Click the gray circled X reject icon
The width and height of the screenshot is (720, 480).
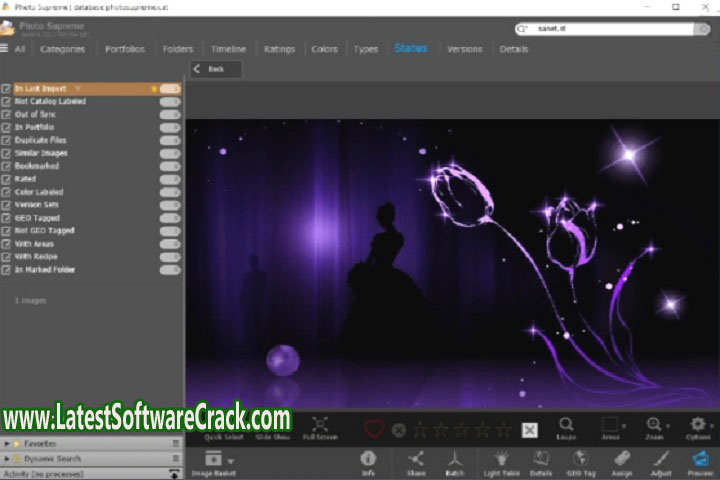click(399, 430)
